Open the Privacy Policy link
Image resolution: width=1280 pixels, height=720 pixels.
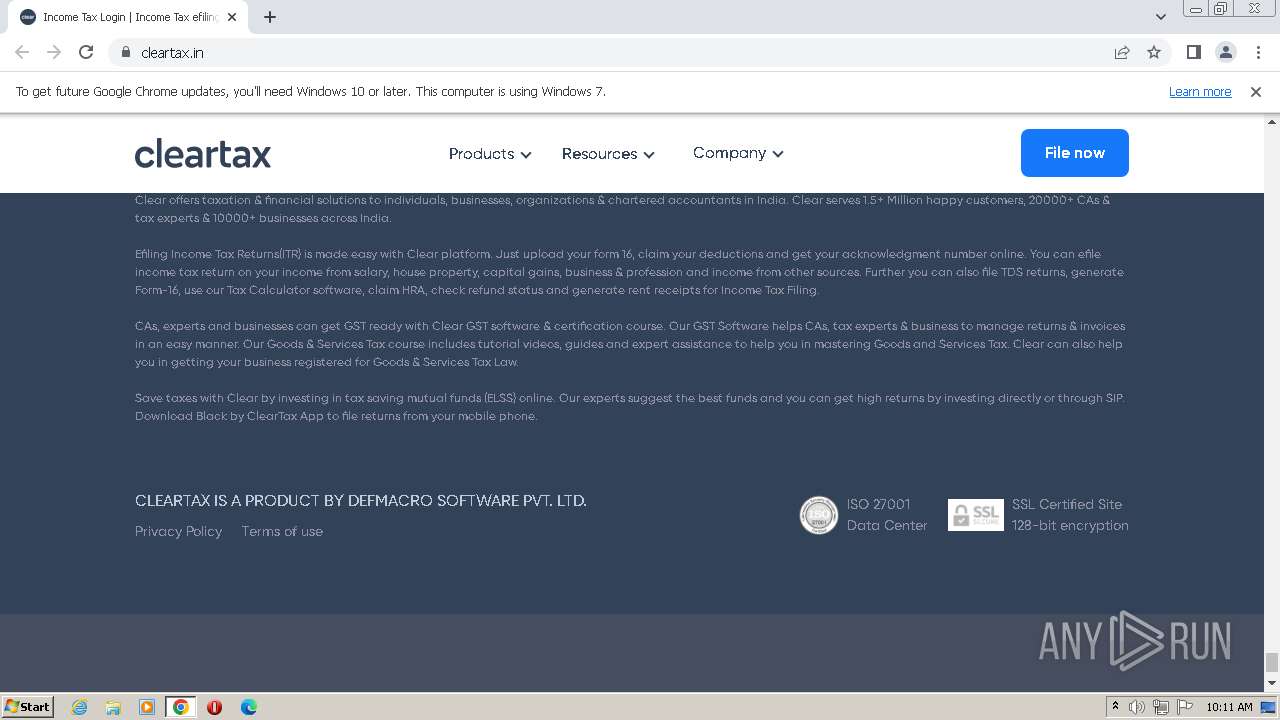tap(178, 531)
